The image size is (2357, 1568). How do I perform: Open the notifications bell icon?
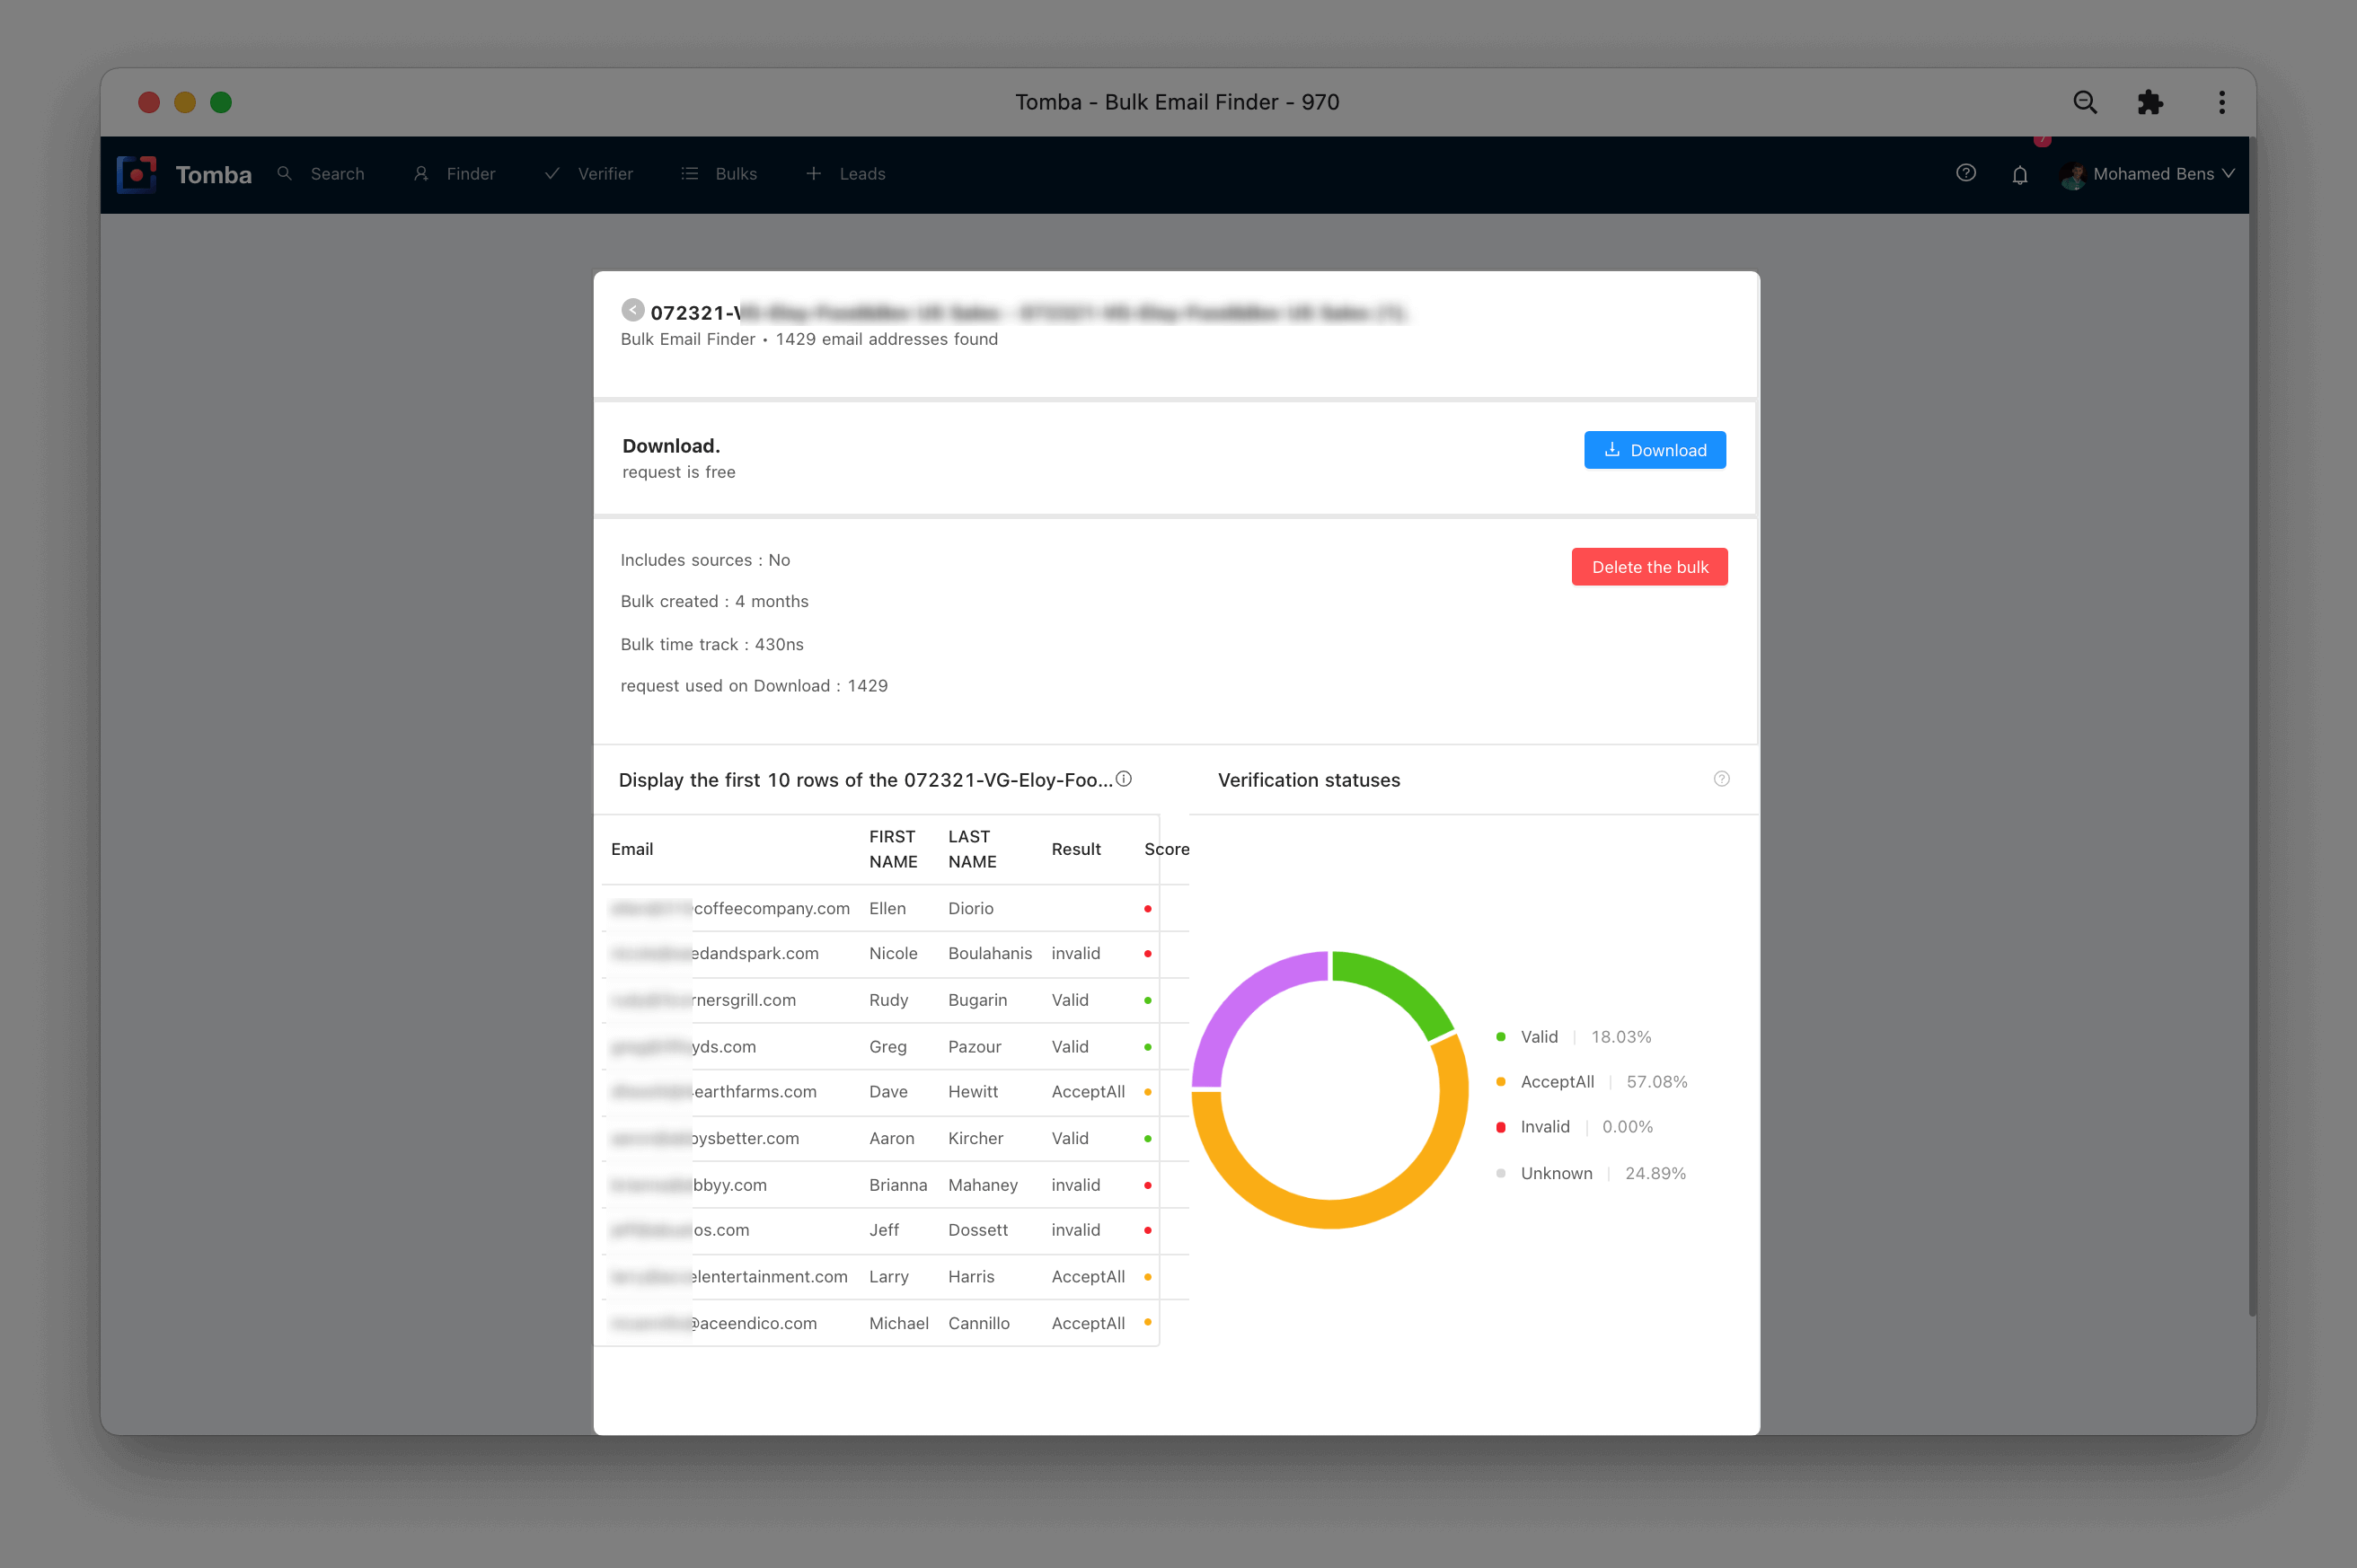pos(2019,175)
